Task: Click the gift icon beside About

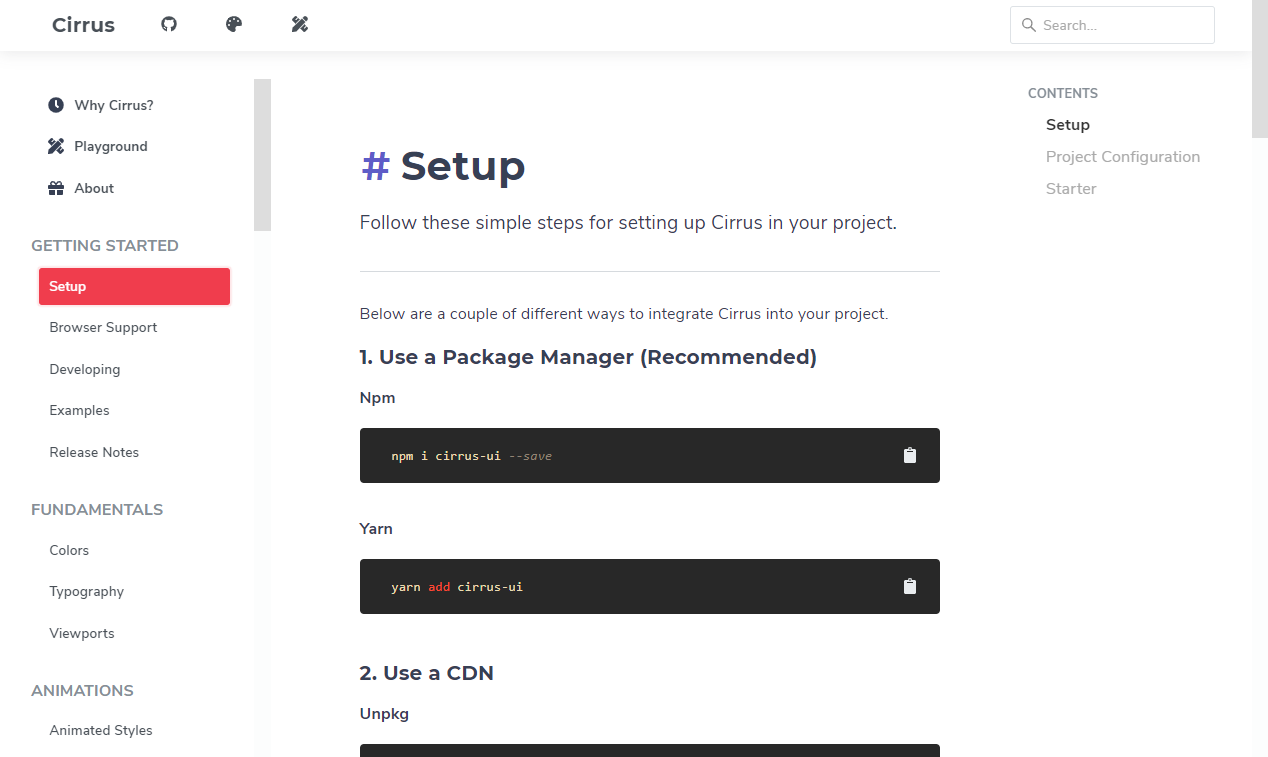Action: pos(56,188)
